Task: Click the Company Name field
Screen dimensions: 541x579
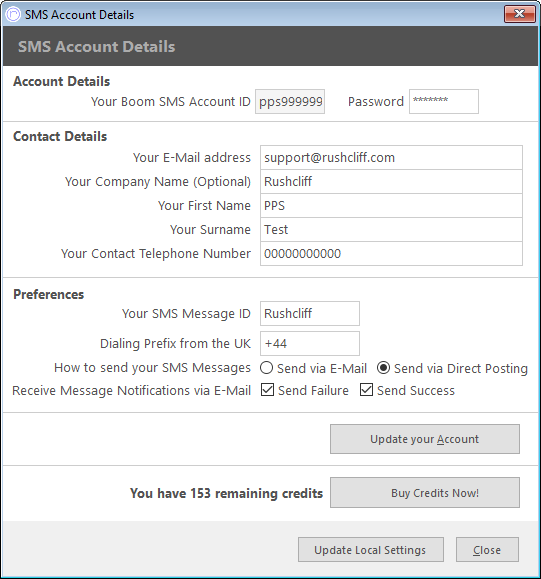Action: point(391,182)
